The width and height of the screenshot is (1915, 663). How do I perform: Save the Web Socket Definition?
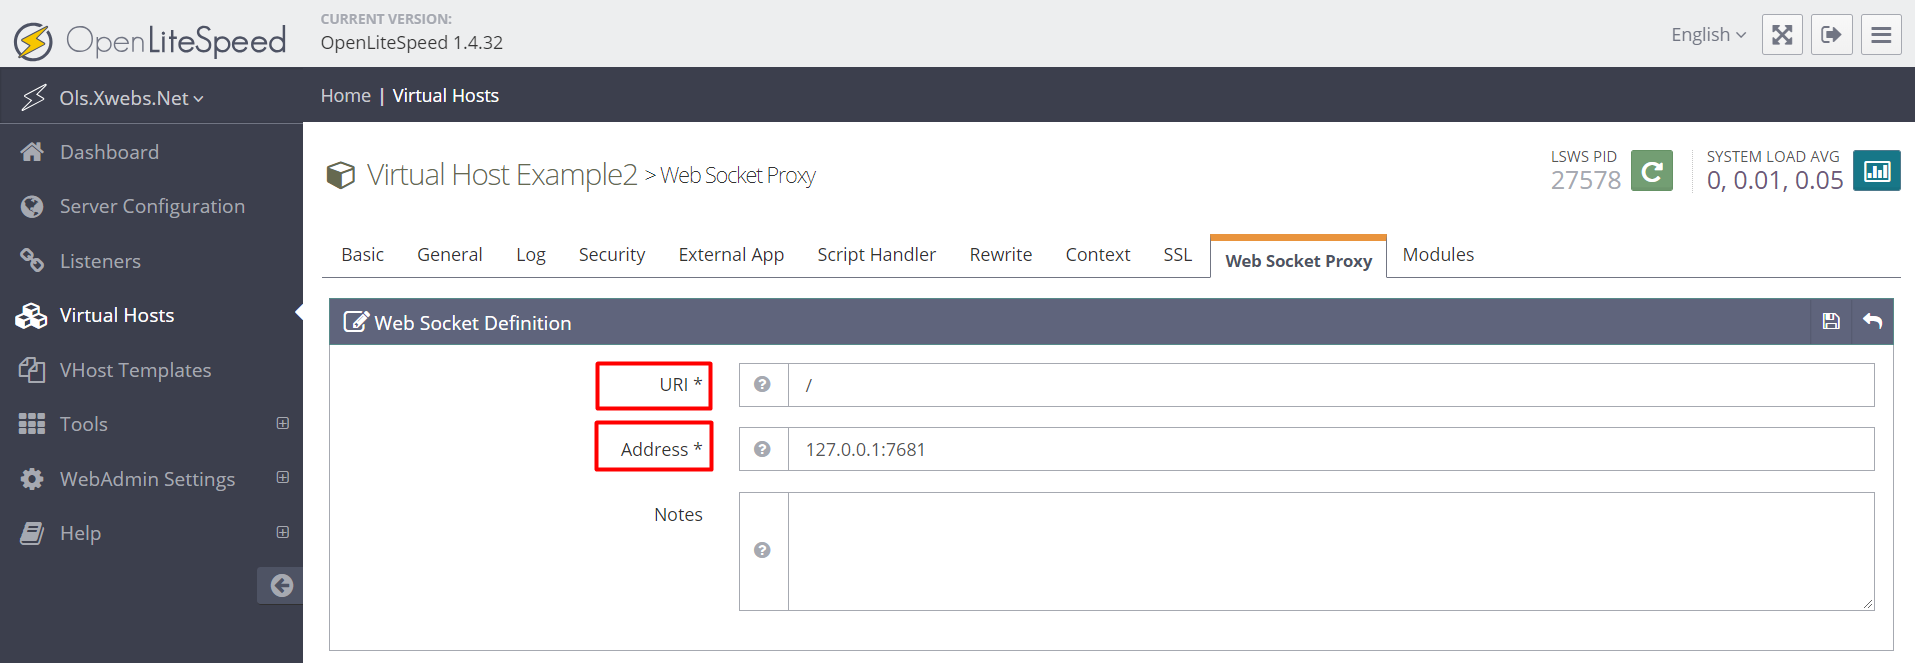click(1831, 322)
